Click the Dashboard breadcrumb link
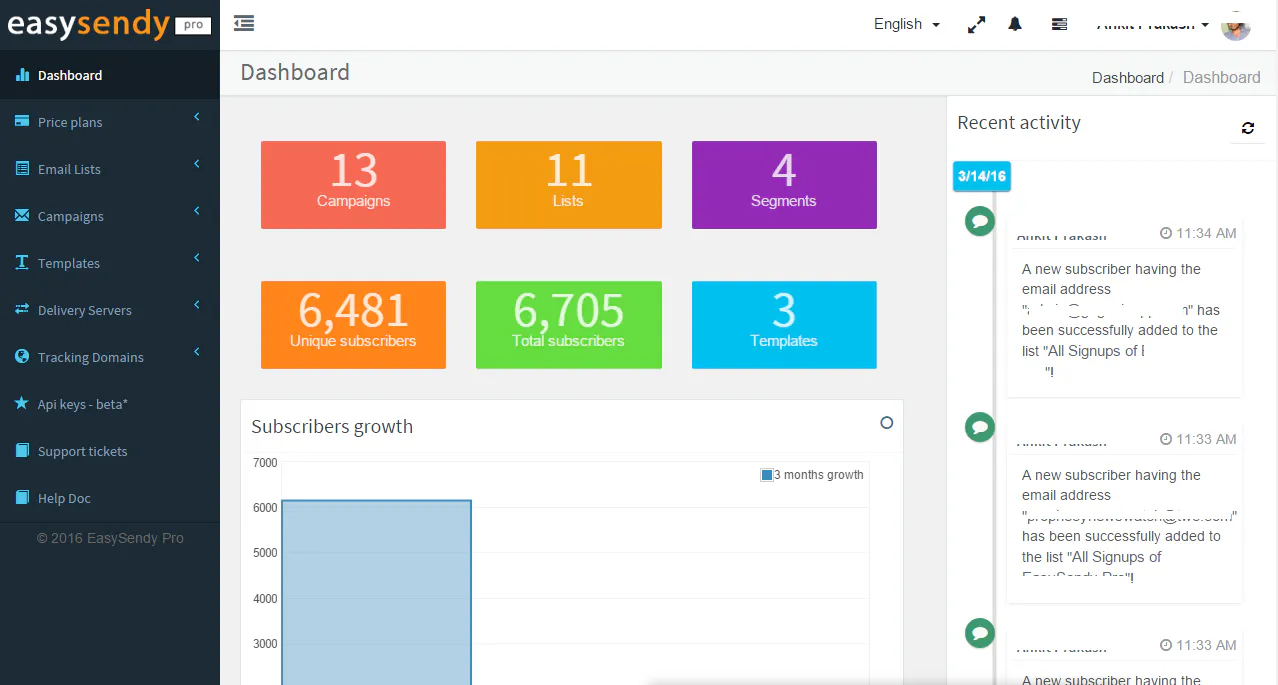Screen dimensions: 1278x685 point(1128,77)
